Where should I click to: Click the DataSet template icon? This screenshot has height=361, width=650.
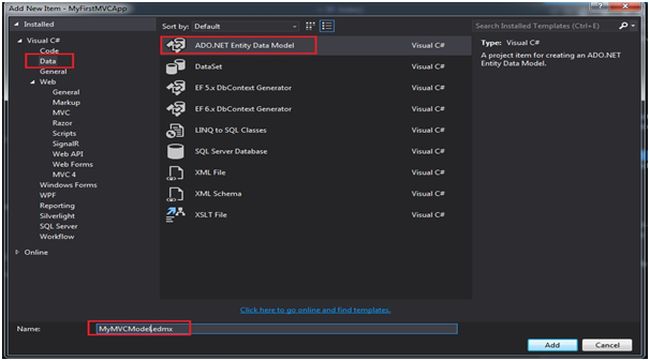click(176, 66)
